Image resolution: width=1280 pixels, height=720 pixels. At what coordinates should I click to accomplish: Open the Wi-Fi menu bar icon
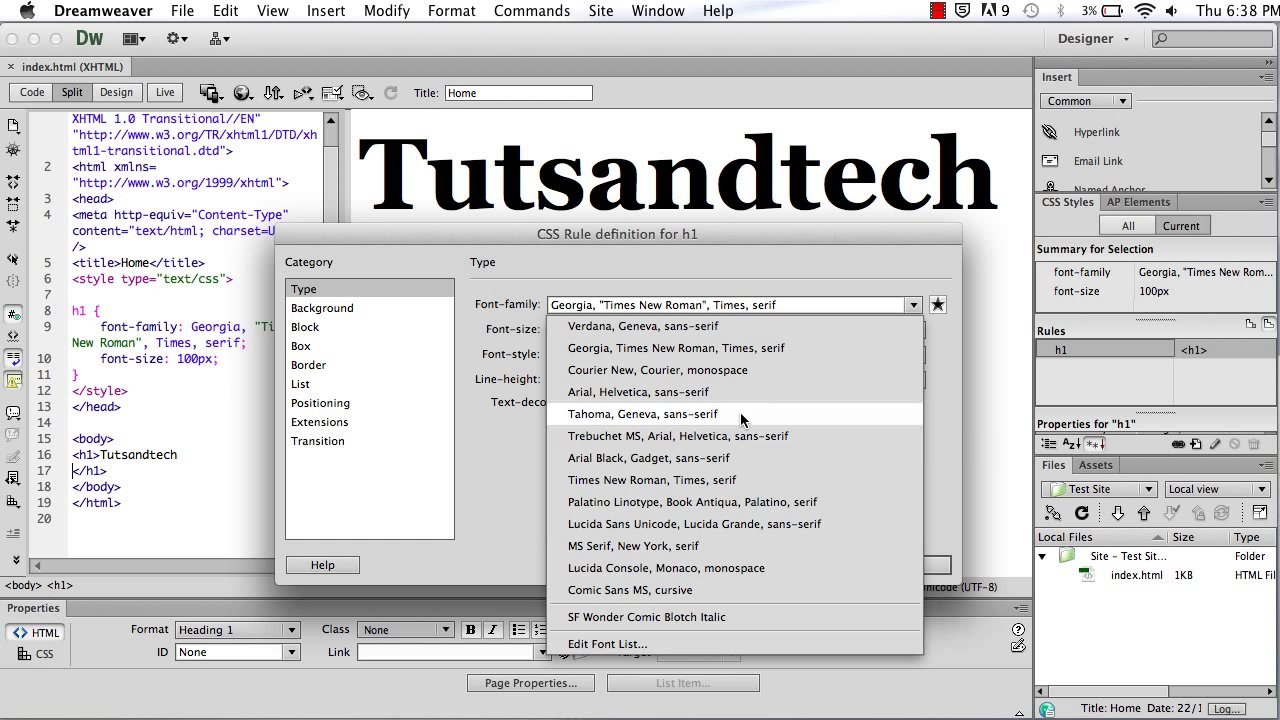1145,11
